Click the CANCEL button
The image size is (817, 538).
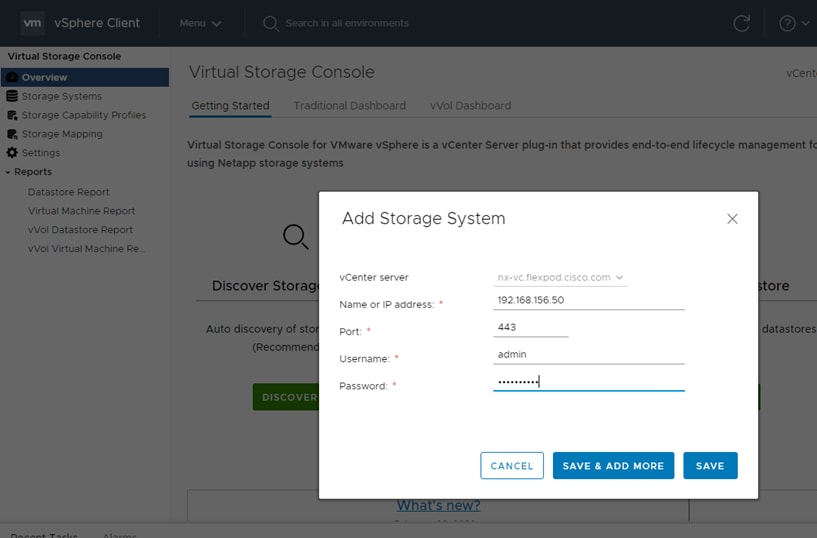512,466
